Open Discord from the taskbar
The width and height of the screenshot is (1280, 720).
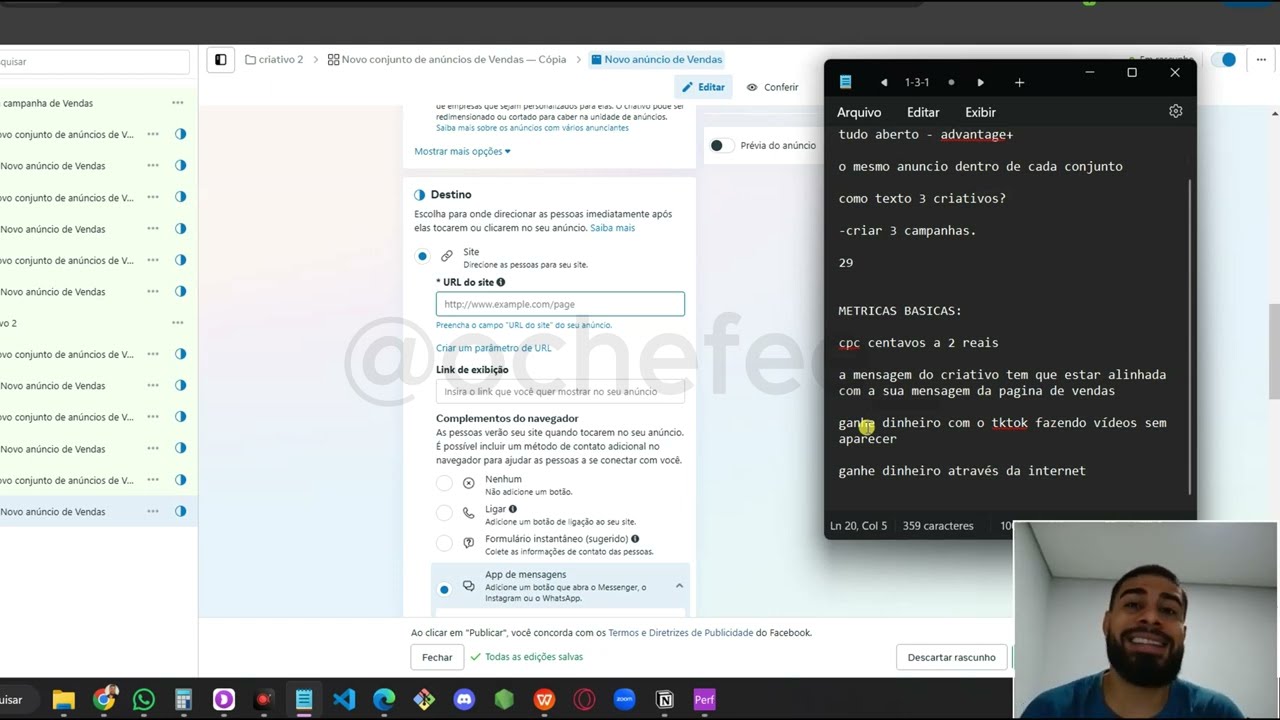coord(464,700)
